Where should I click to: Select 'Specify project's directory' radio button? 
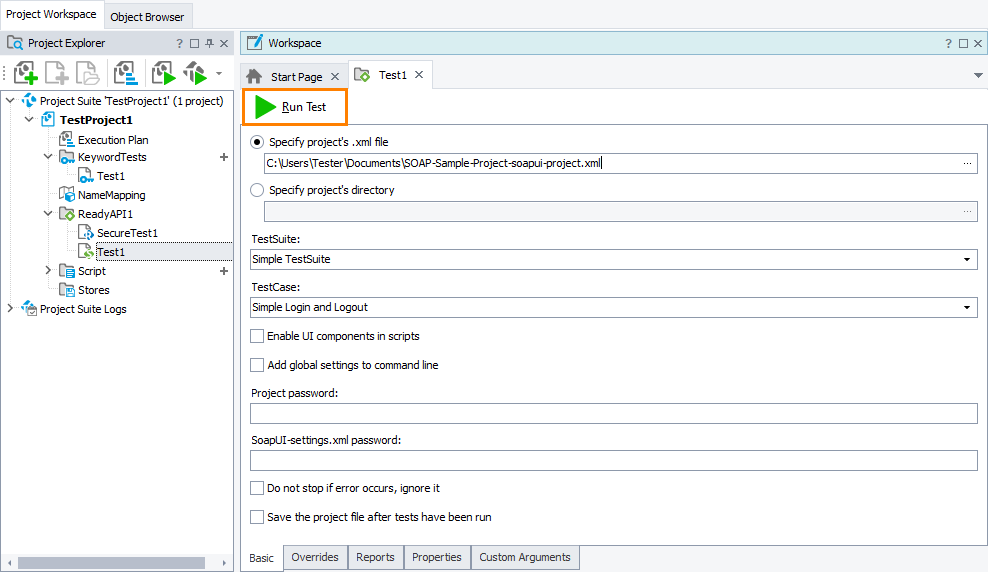point(257,190)
